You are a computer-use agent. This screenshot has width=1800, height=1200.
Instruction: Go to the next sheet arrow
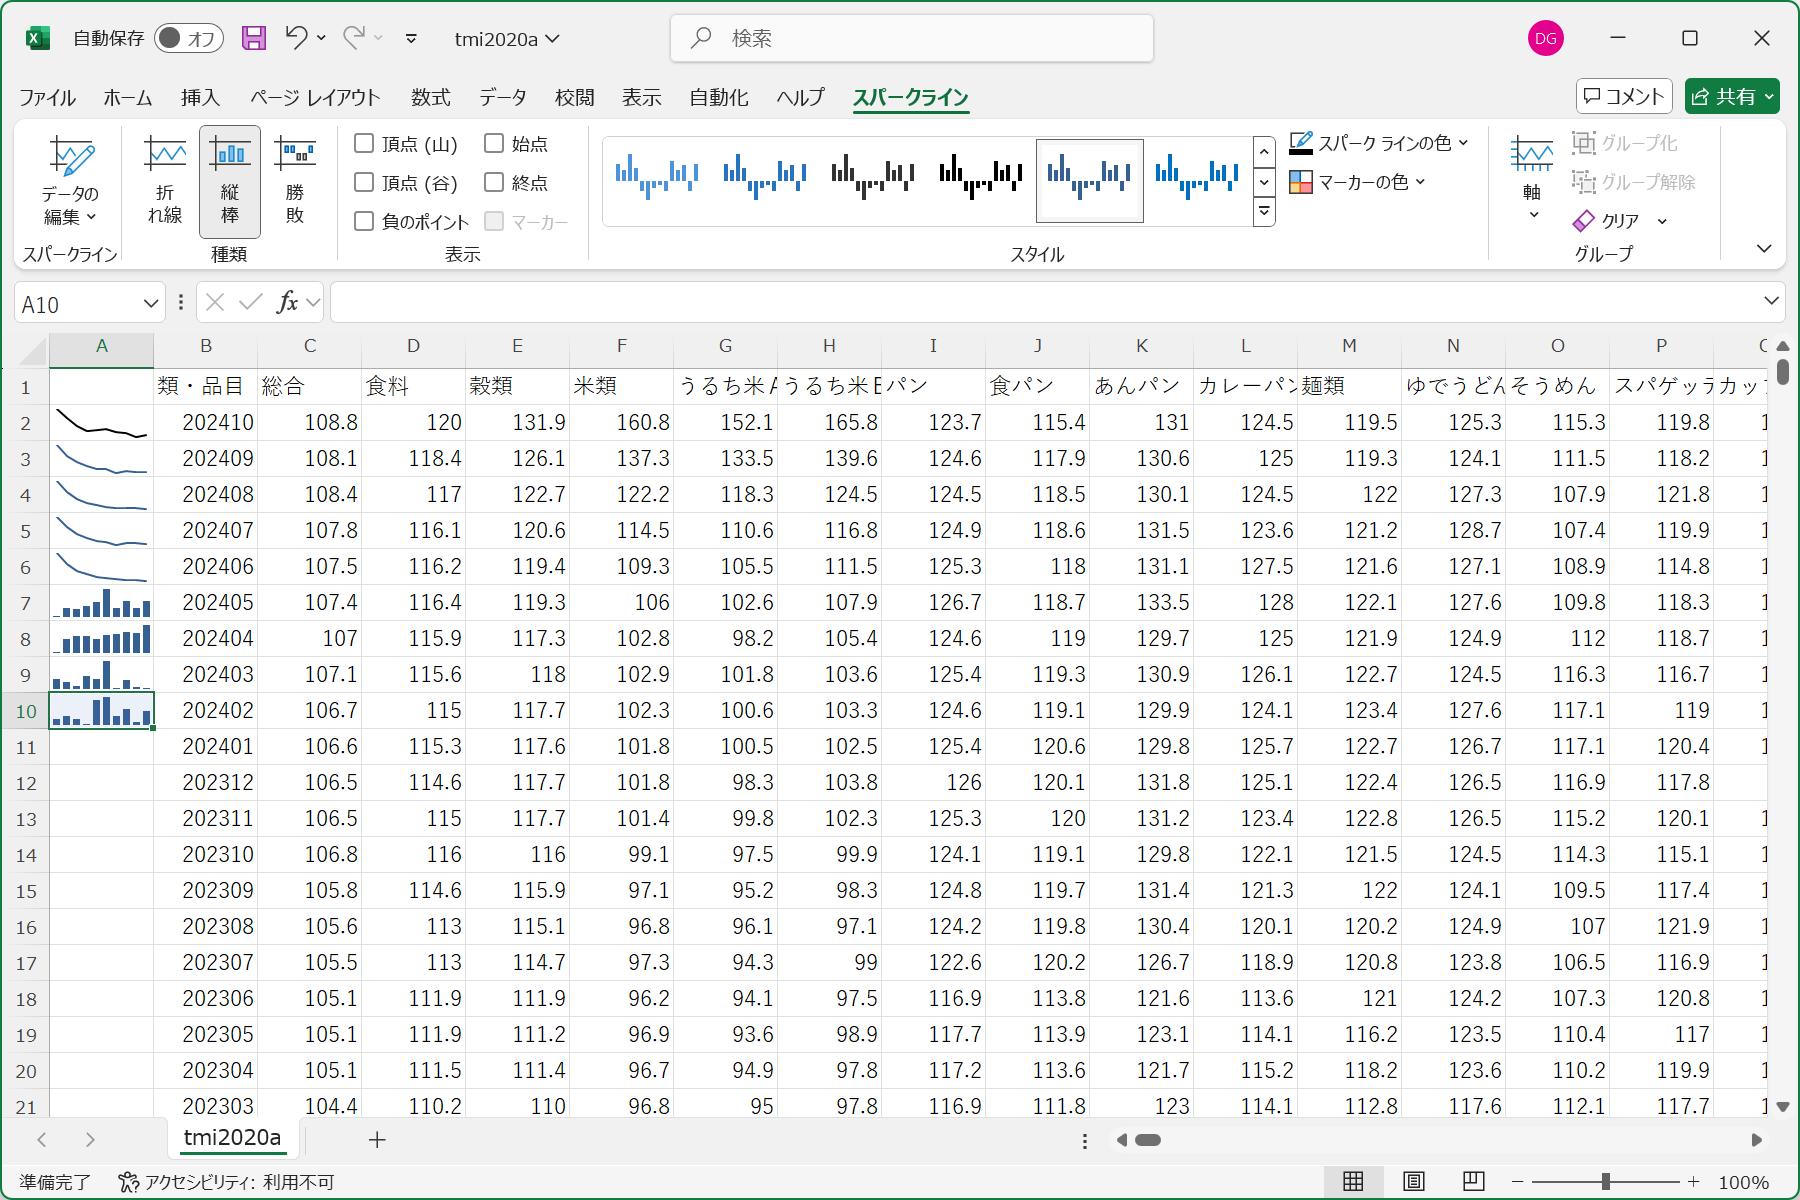90,1140
